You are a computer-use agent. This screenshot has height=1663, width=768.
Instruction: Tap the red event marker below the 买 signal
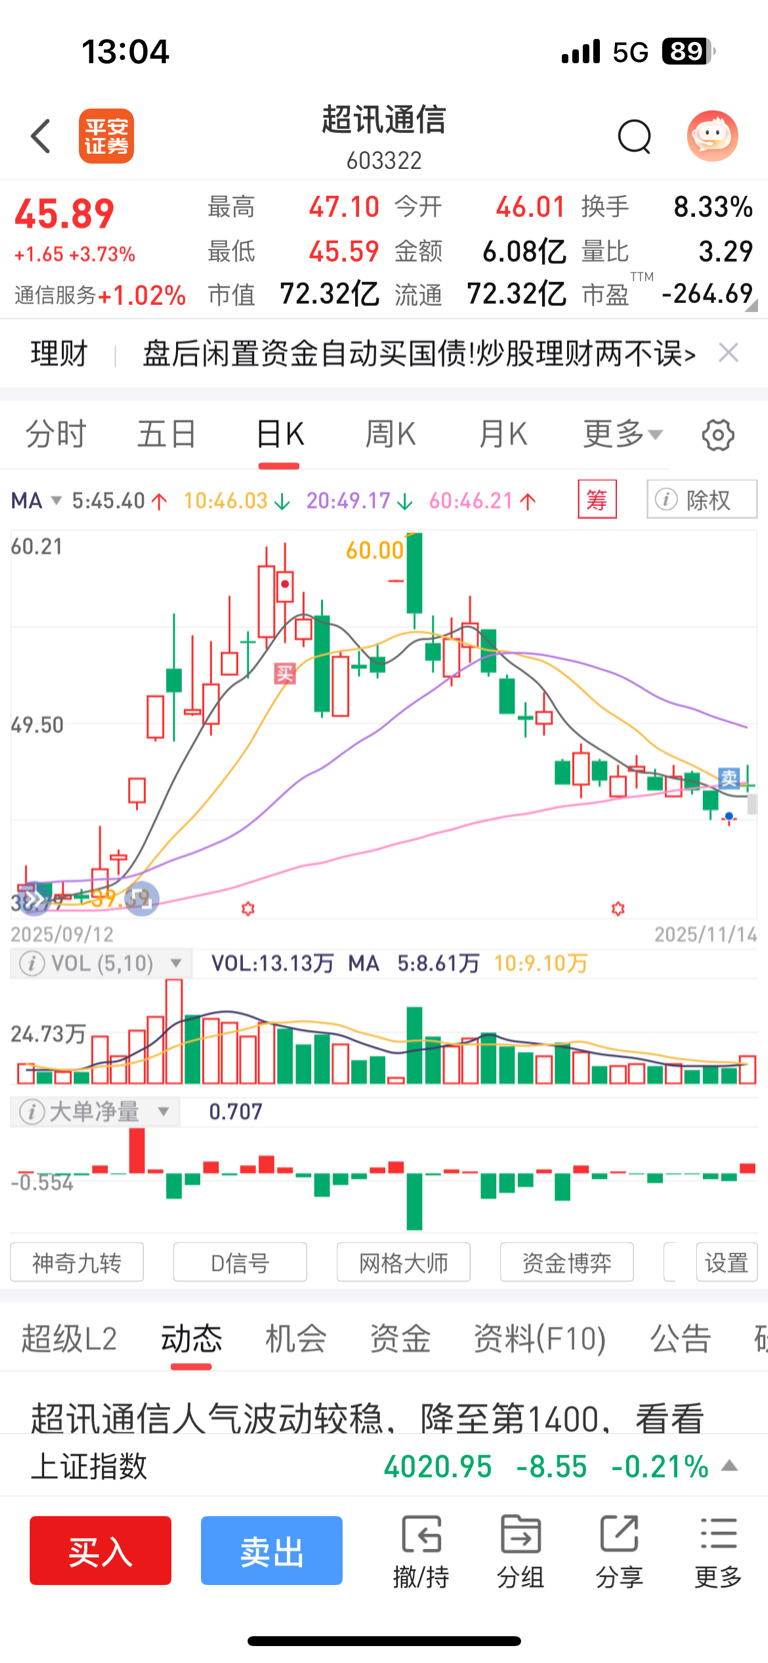248,909
